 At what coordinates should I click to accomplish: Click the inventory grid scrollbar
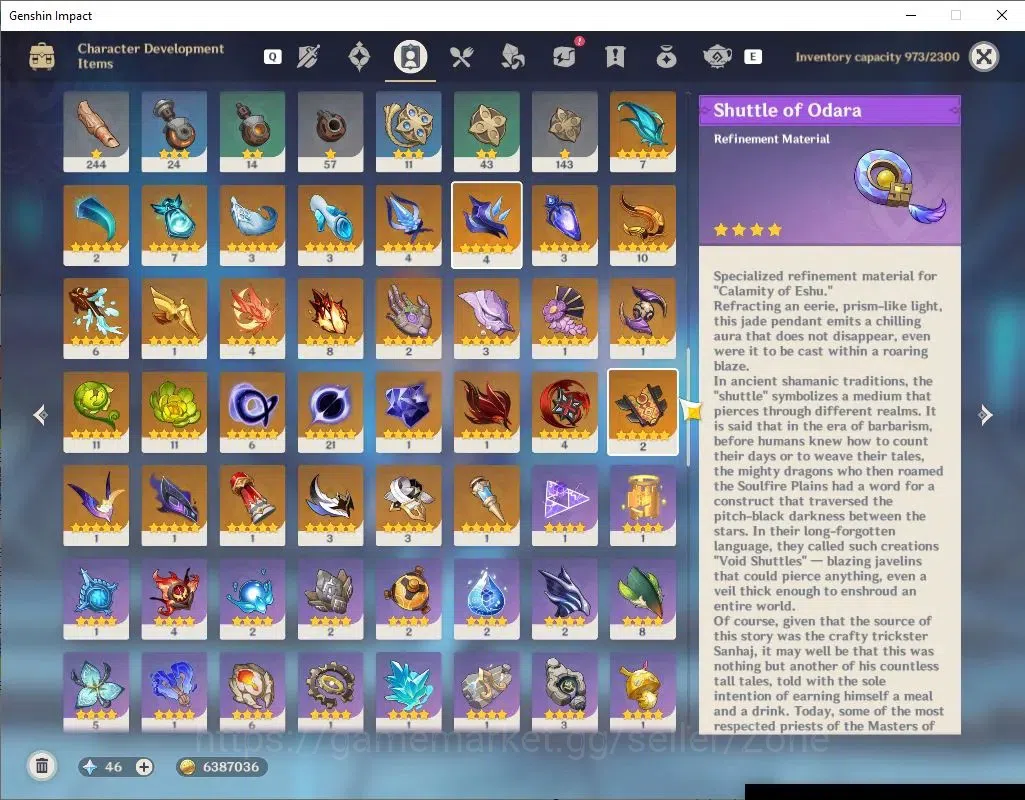688,407
